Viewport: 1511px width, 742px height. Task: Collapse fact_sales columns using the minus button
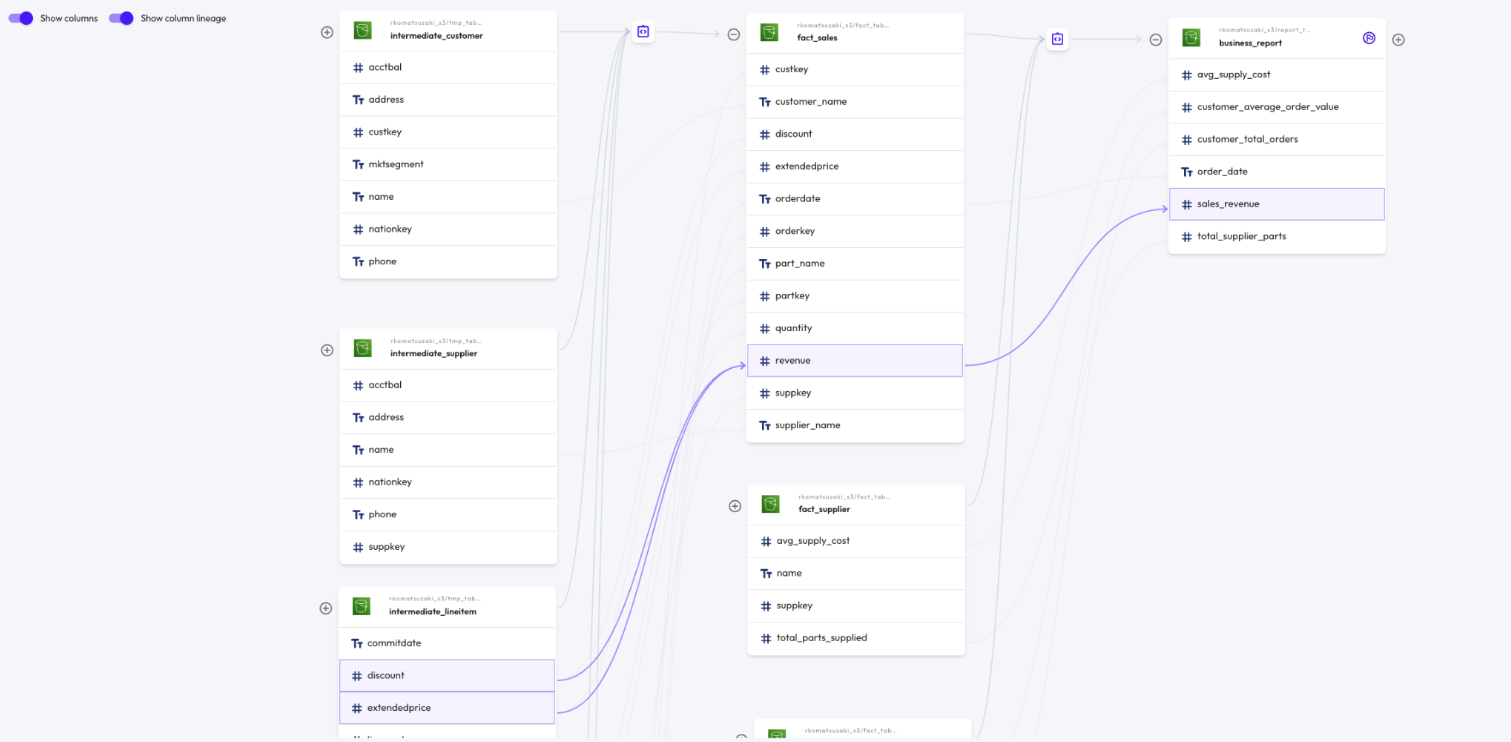(x=734, y=34)
